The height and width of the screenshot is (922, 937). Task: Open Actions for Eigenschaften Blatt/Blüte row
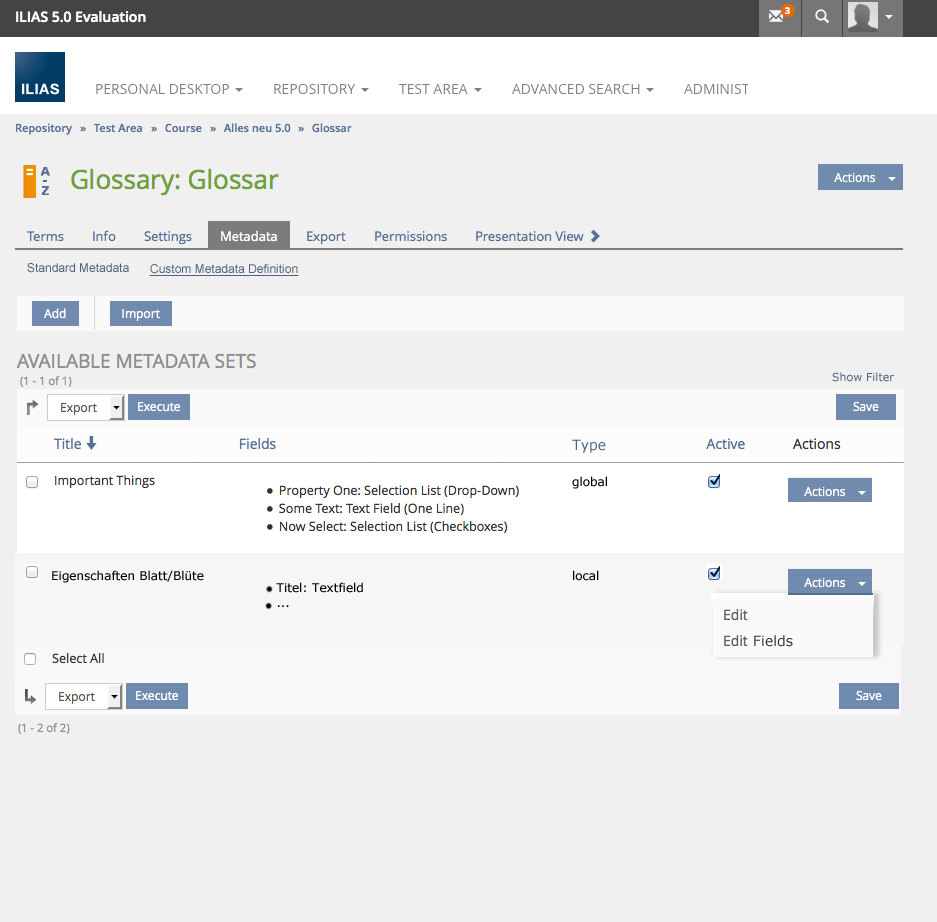829,582
